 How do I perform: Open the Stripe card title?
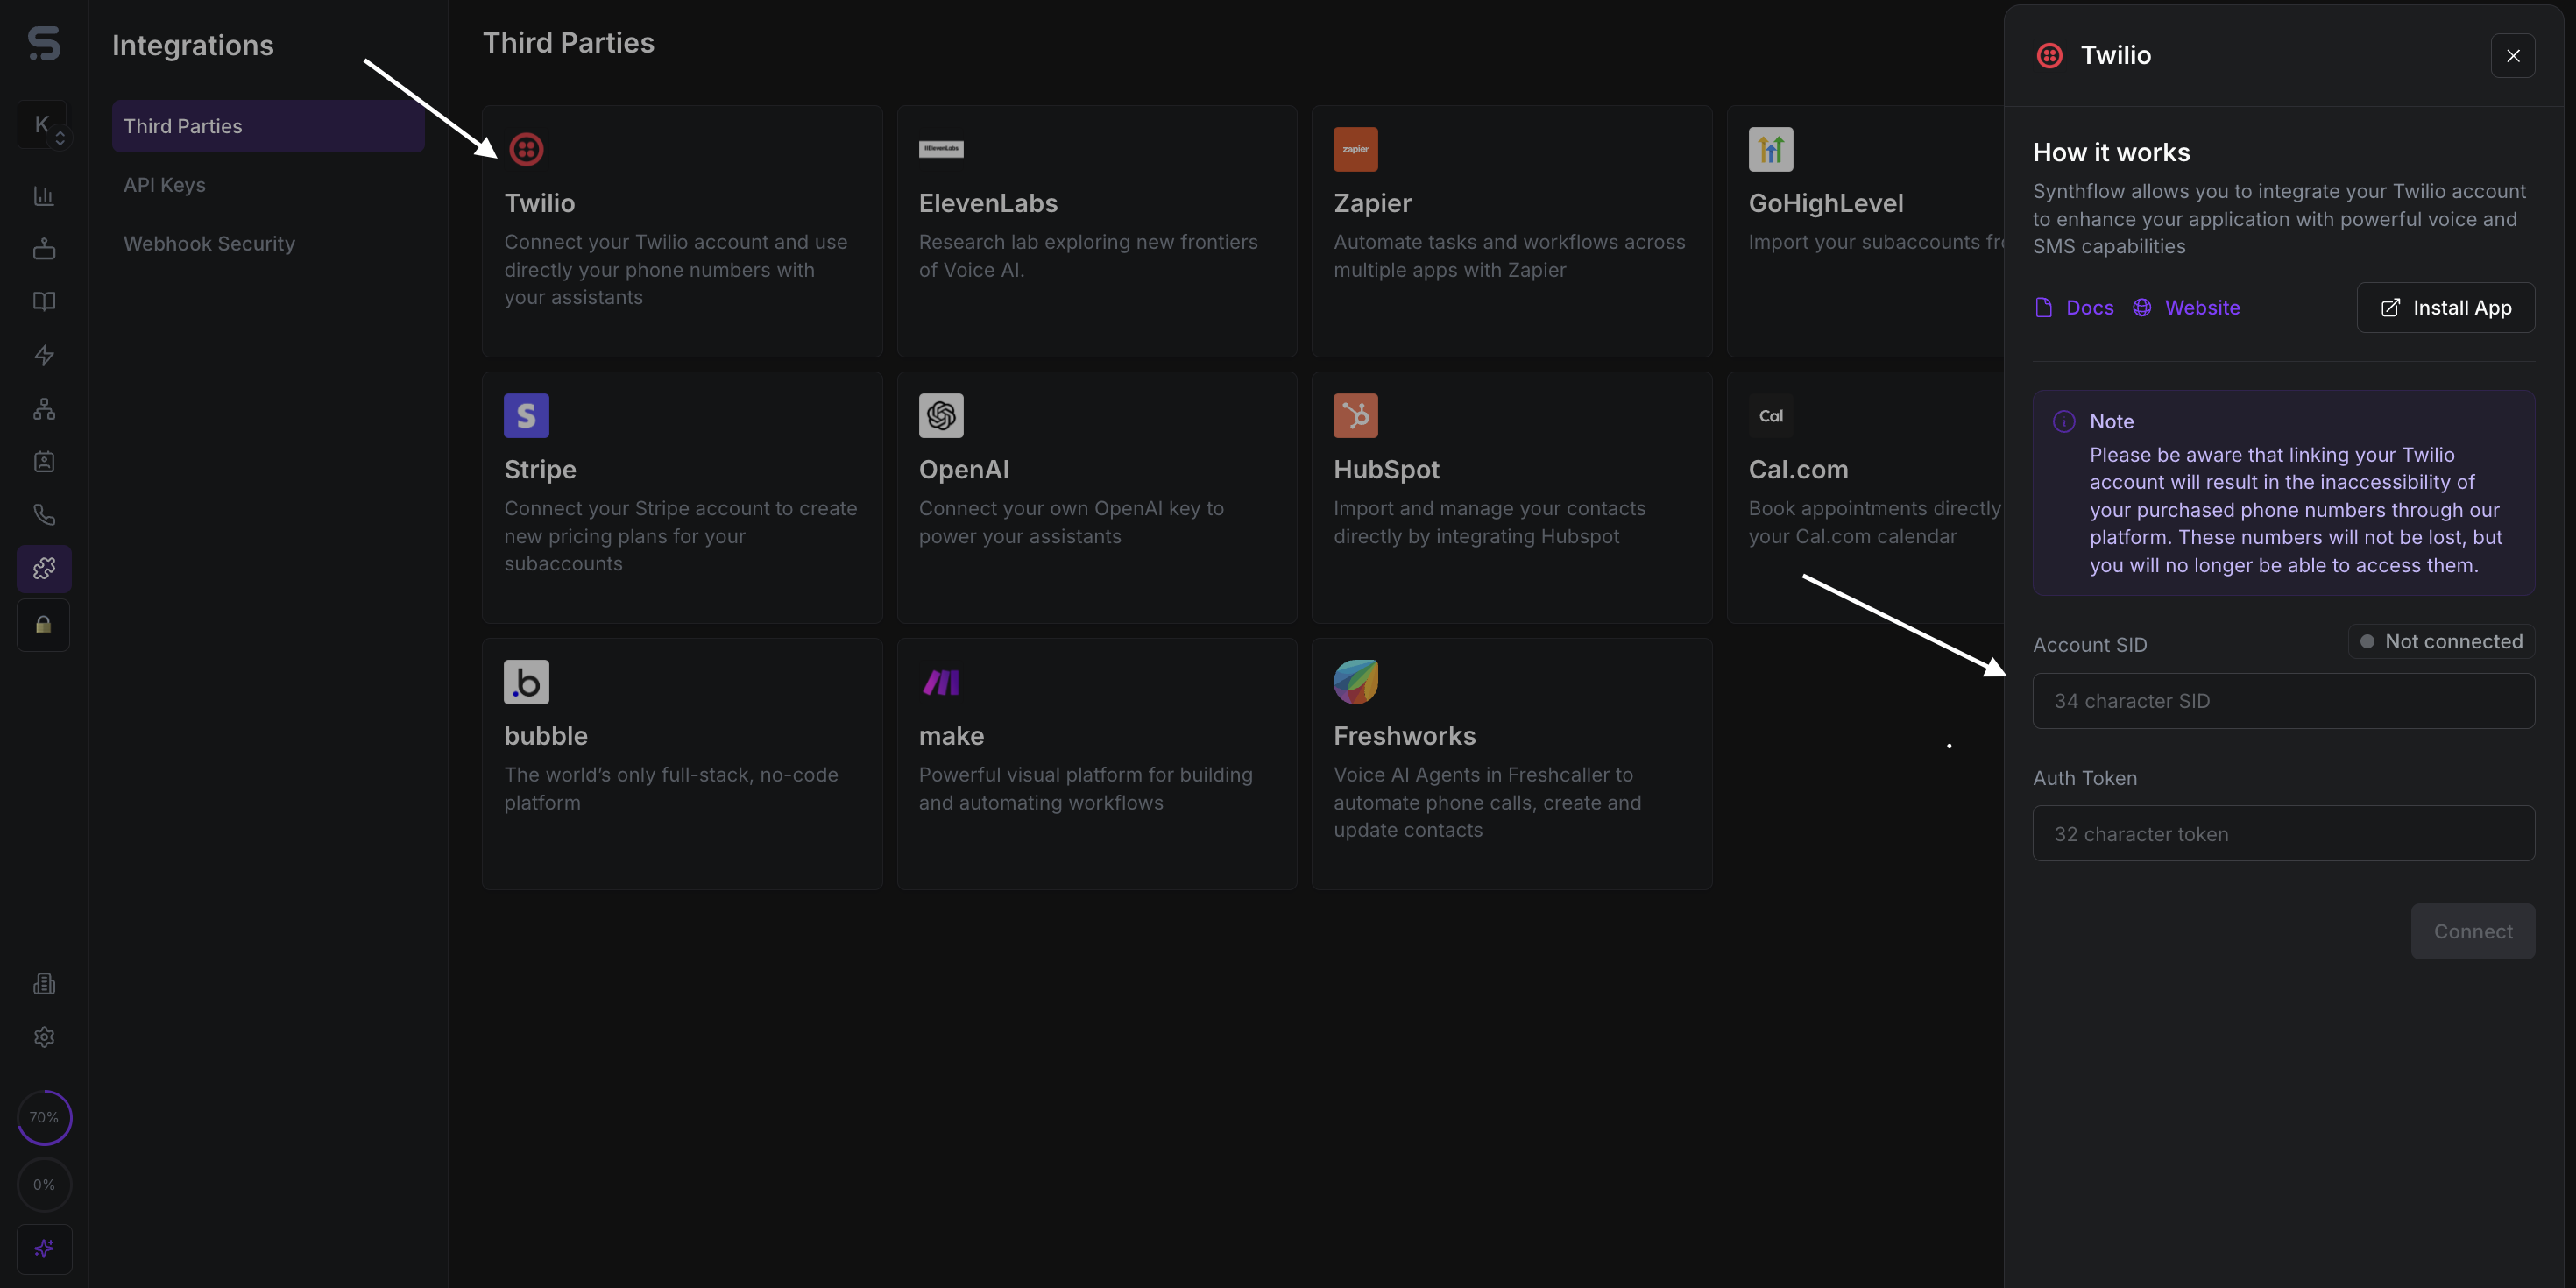pyautogui.click(x=540, y=470)
